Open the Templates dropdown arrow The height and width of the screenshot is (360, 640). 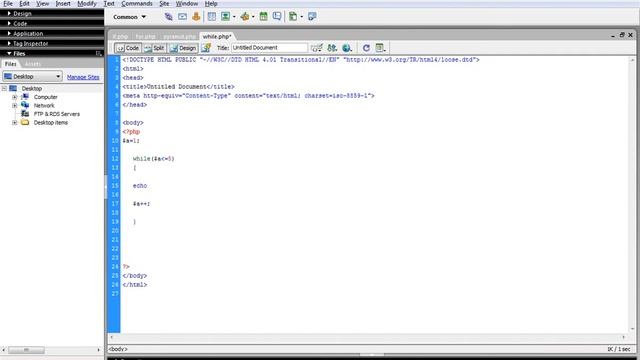pos(302,17)
